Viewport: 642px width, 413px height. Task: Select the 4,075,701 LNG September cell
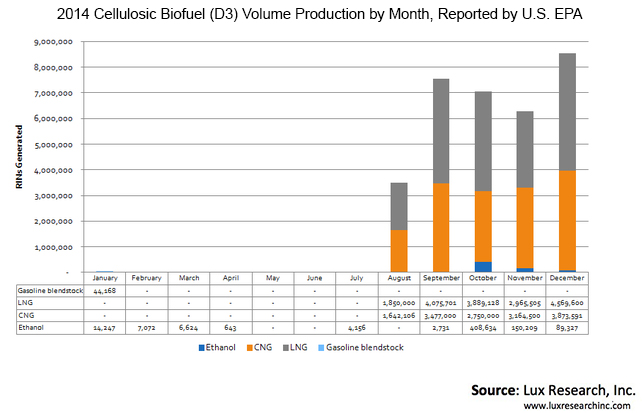[441, 303]
